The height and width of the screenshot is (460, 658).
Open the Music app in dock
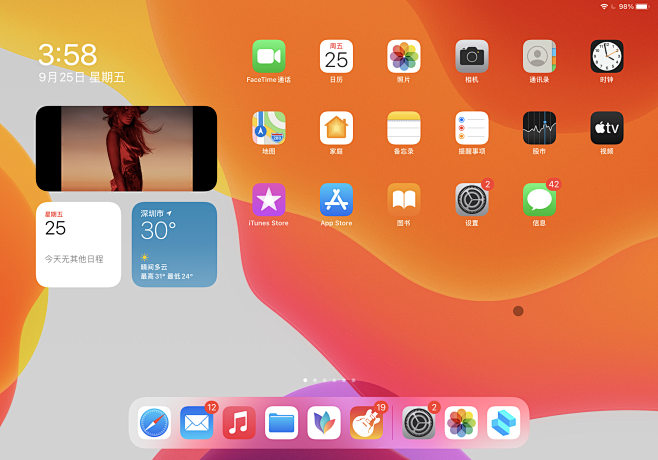[239, 423]
